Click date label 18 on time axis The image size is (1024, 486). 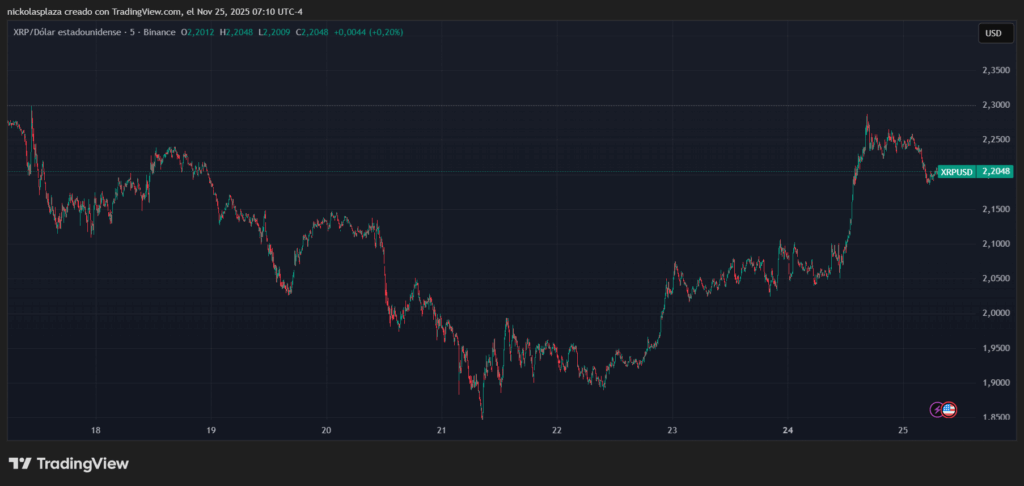tap(96, 431)
